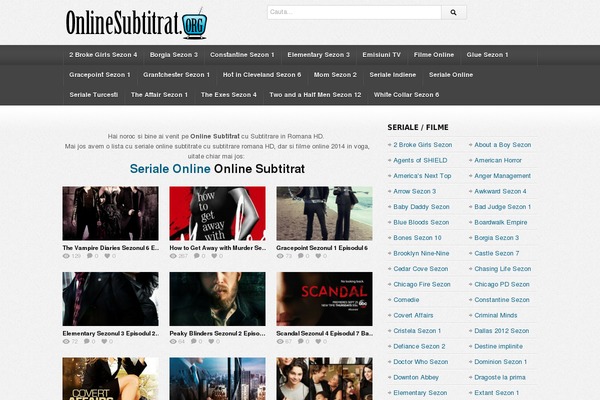The width and height of the screenshot is (600, 400).
Task: Open Castle Sezon 7 sidebar link
Action: 497,253
